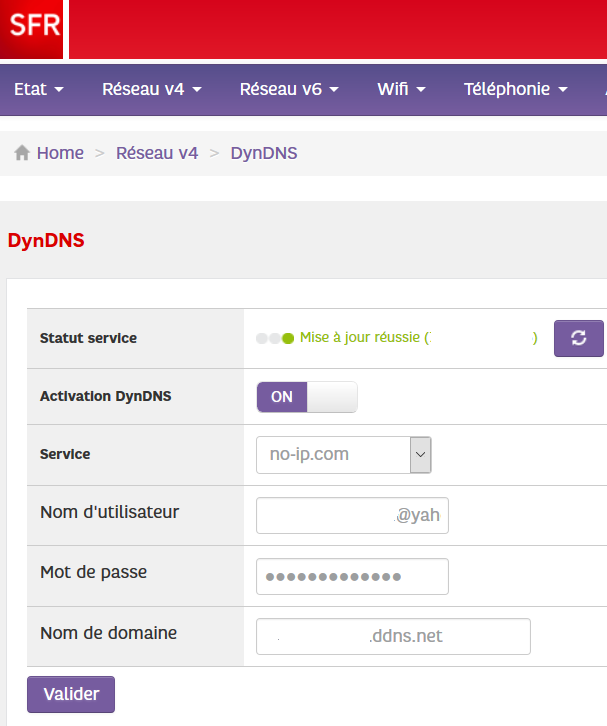Click the DynDNS breadcrumb link
Image resolution: width=607 pixels, height=726 pixels.
point(264,153)
